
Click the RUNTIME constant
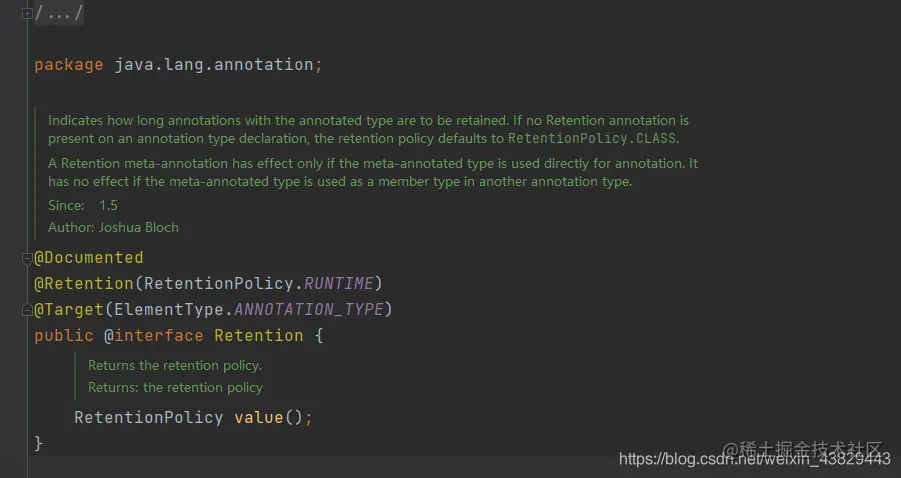click(338, 283)
